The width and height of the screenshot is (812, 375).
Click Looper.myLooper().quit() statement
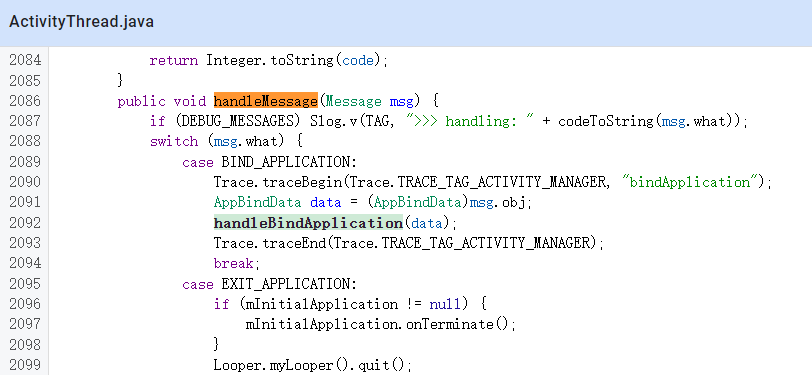[x=312, y=366]
